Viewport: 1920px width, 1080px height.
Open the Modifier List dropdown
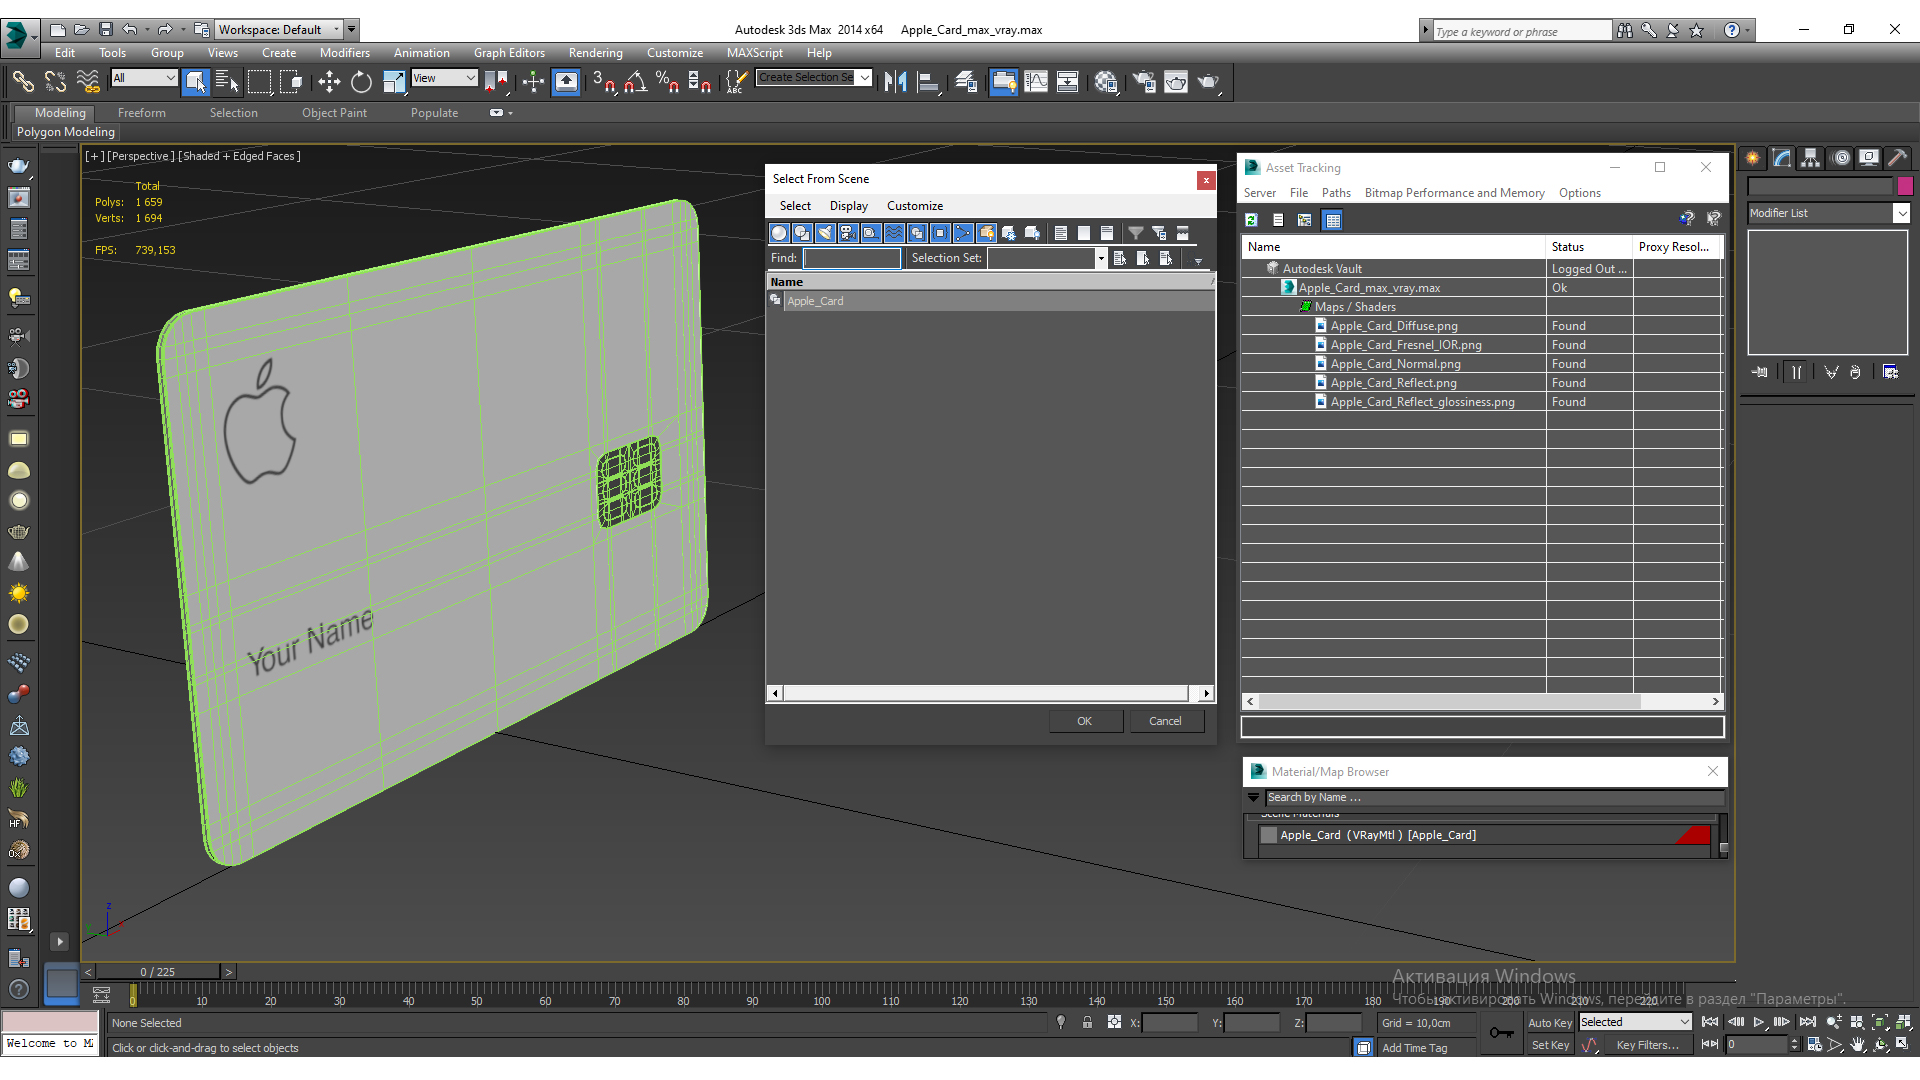click(1901, 213)
